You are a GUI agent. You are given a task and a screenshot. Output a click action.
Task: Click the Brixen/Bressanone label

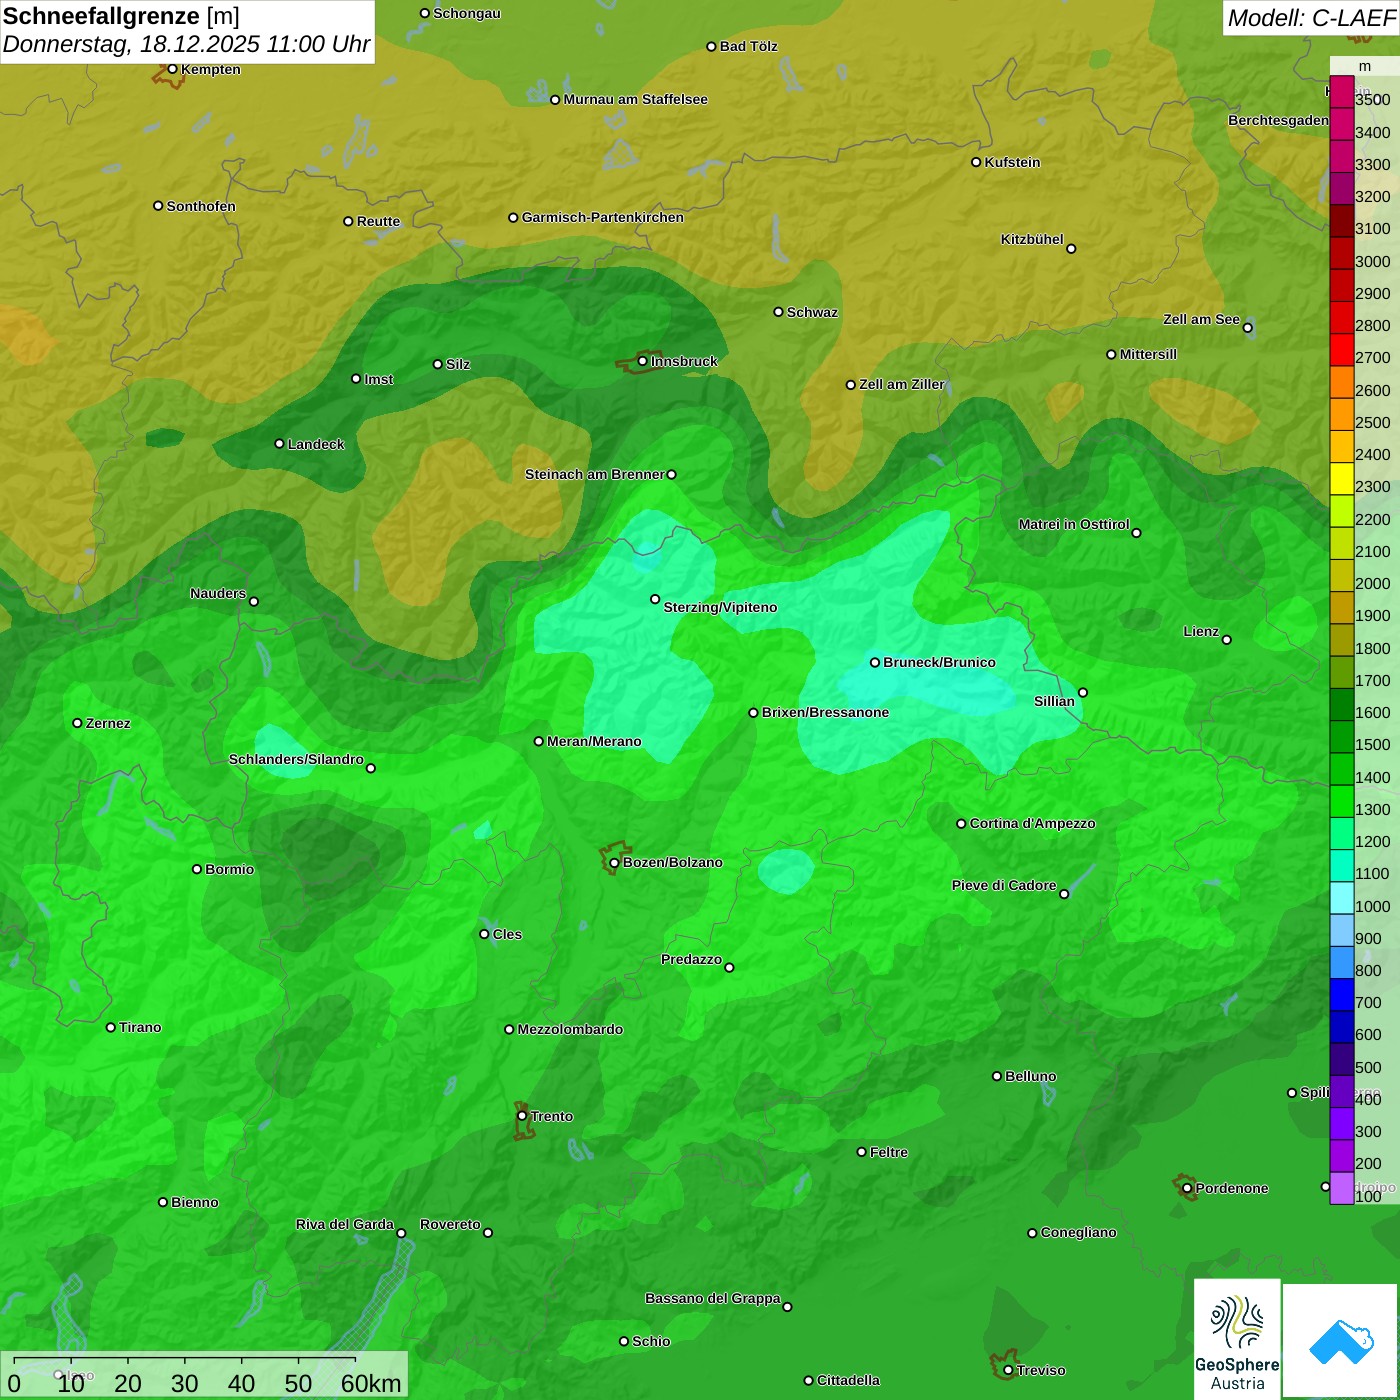tap(825, 713)
